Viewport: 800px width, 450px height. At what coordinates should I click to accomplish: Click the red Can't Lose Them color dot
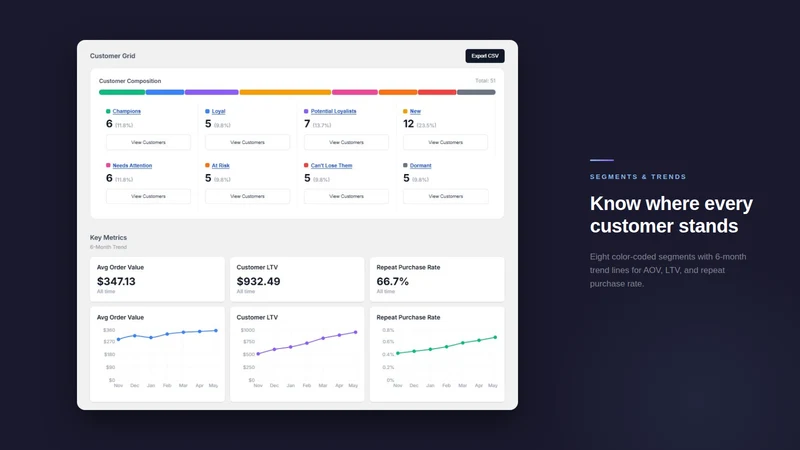tap(306, 165)
